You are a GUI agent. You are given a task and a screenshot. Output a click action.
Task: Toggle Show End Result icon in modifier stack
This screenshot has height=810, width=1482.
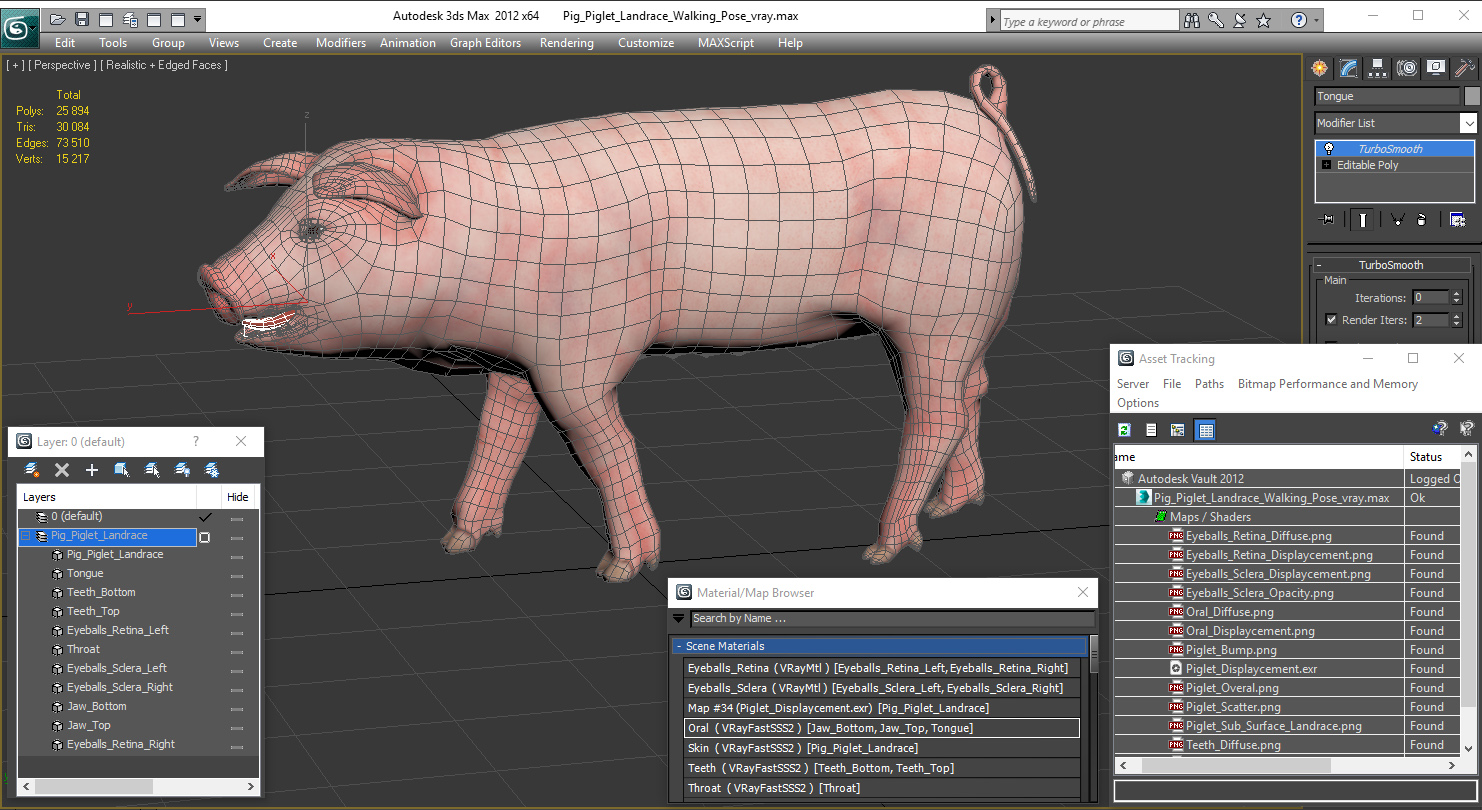click(x=1362, y=220)
